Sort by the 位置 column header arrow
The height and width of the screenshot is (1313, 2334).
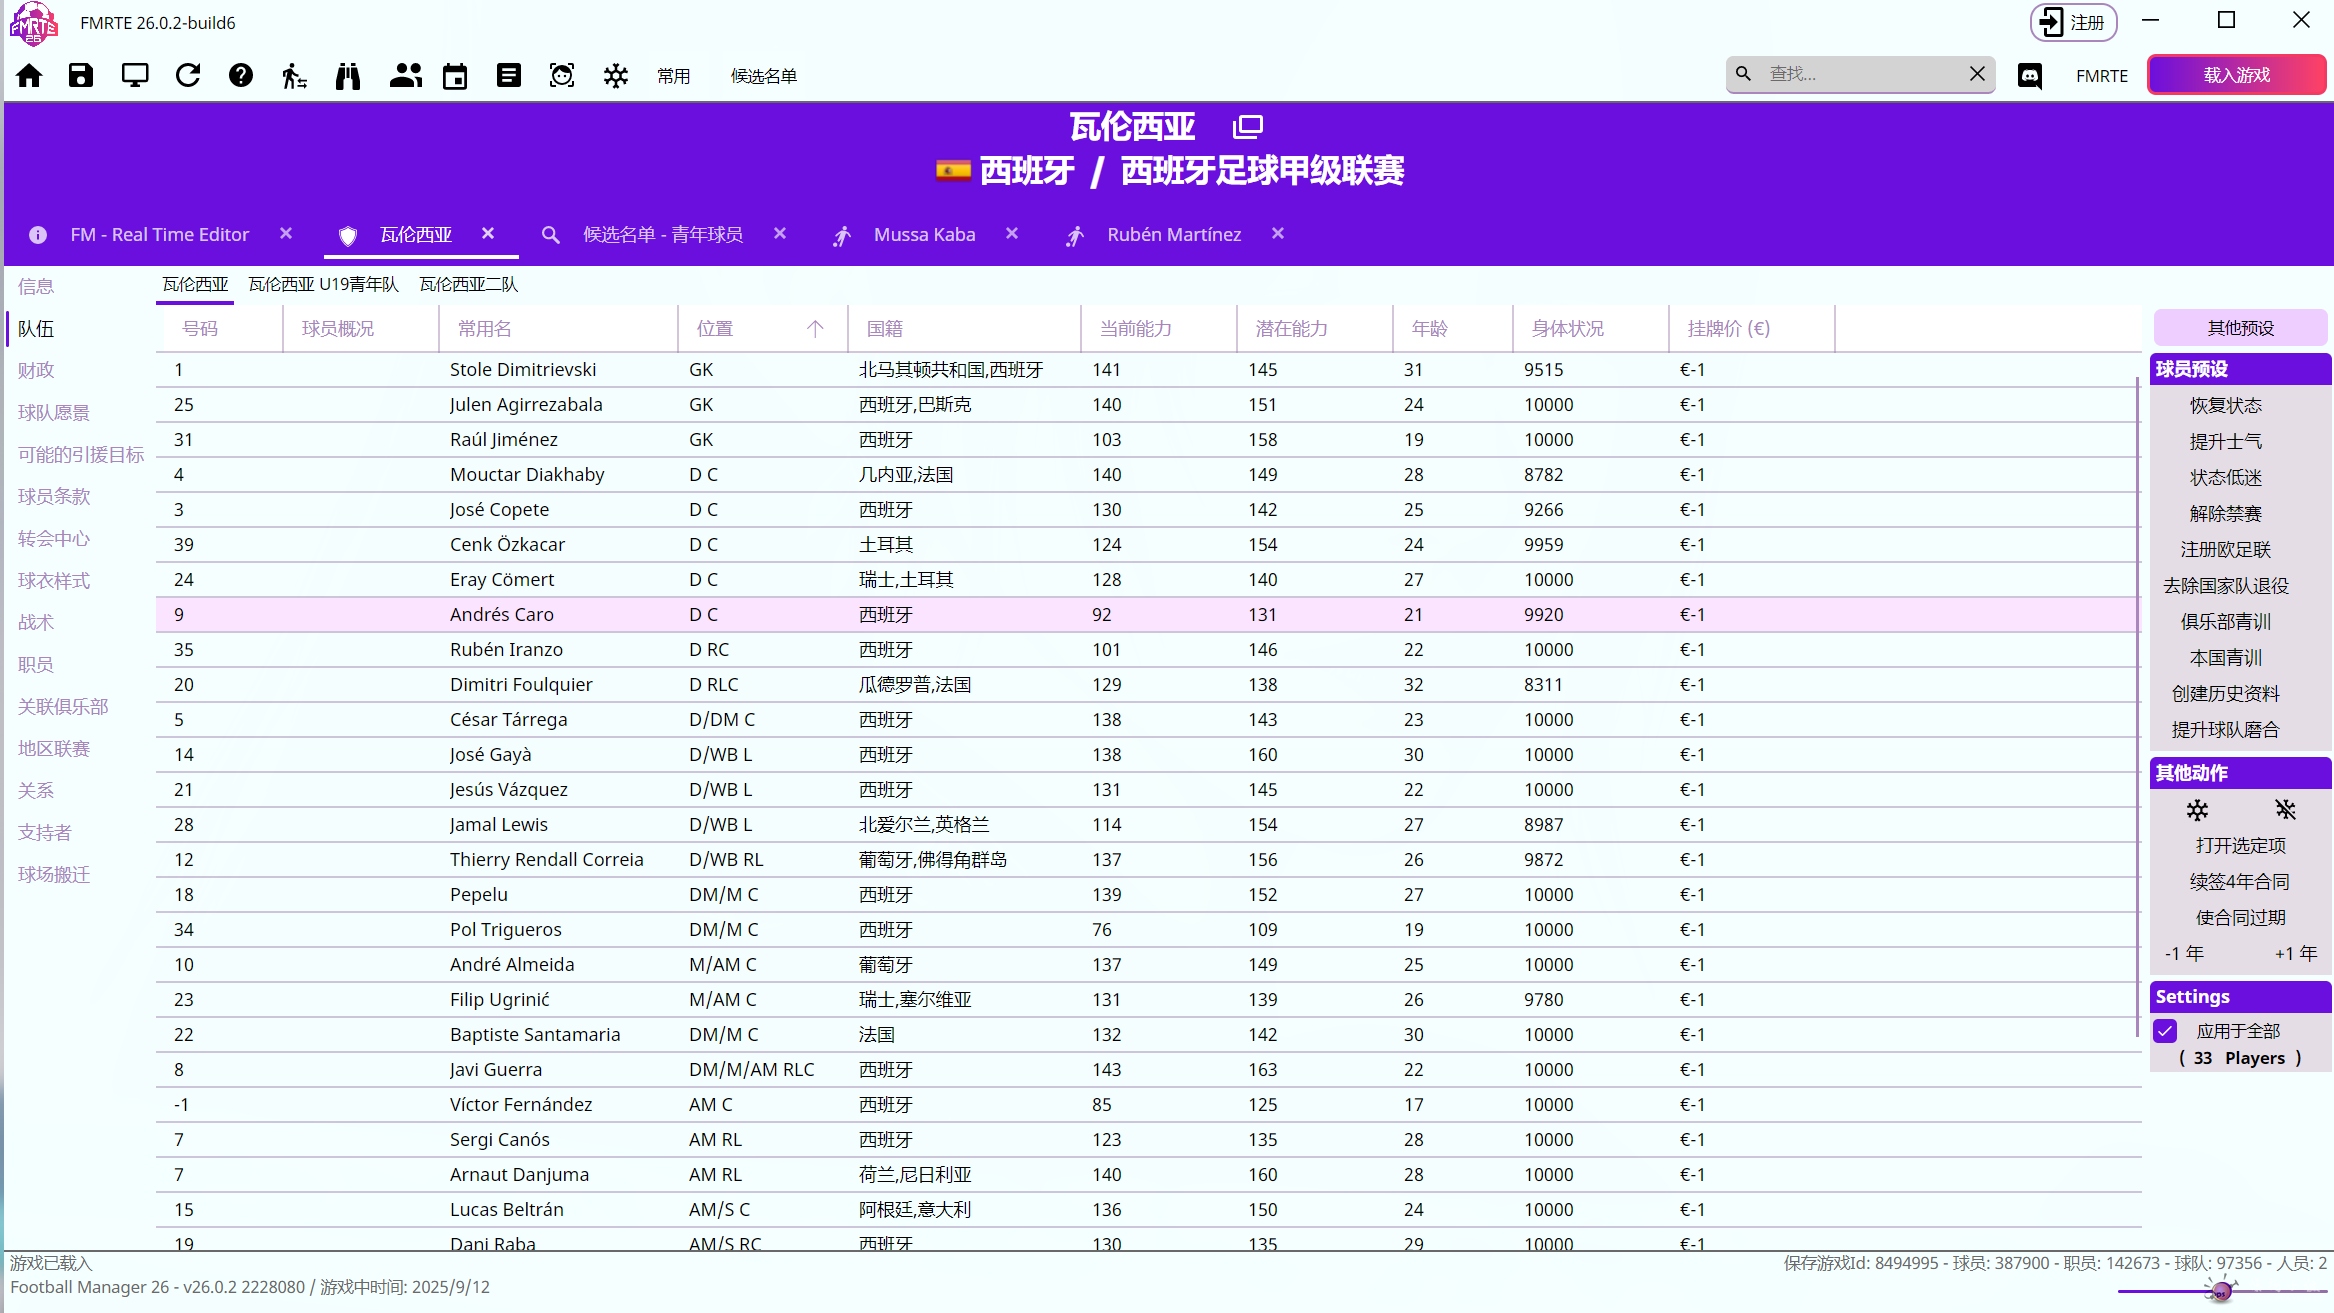[815, 329]
